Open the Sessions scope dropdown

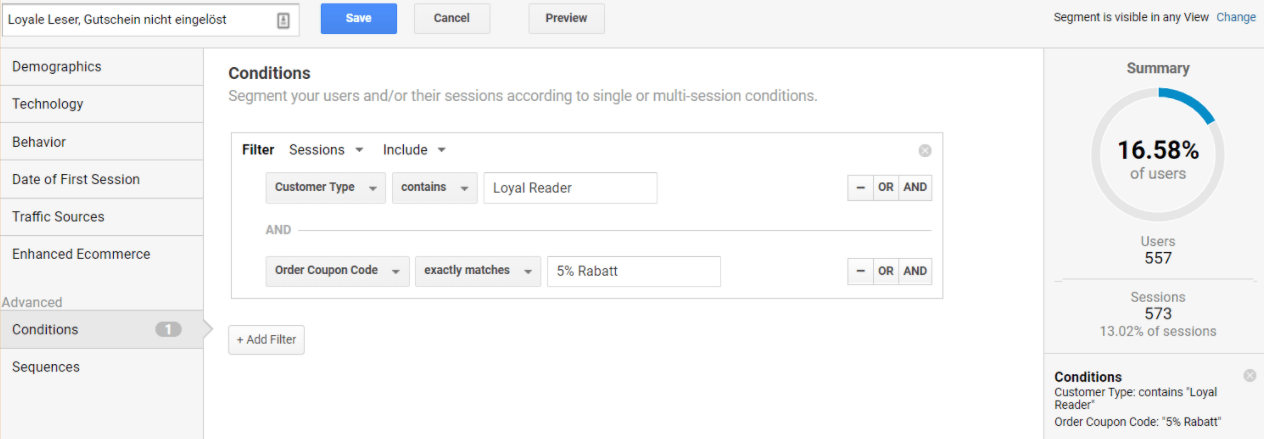(x=326, y=150)
